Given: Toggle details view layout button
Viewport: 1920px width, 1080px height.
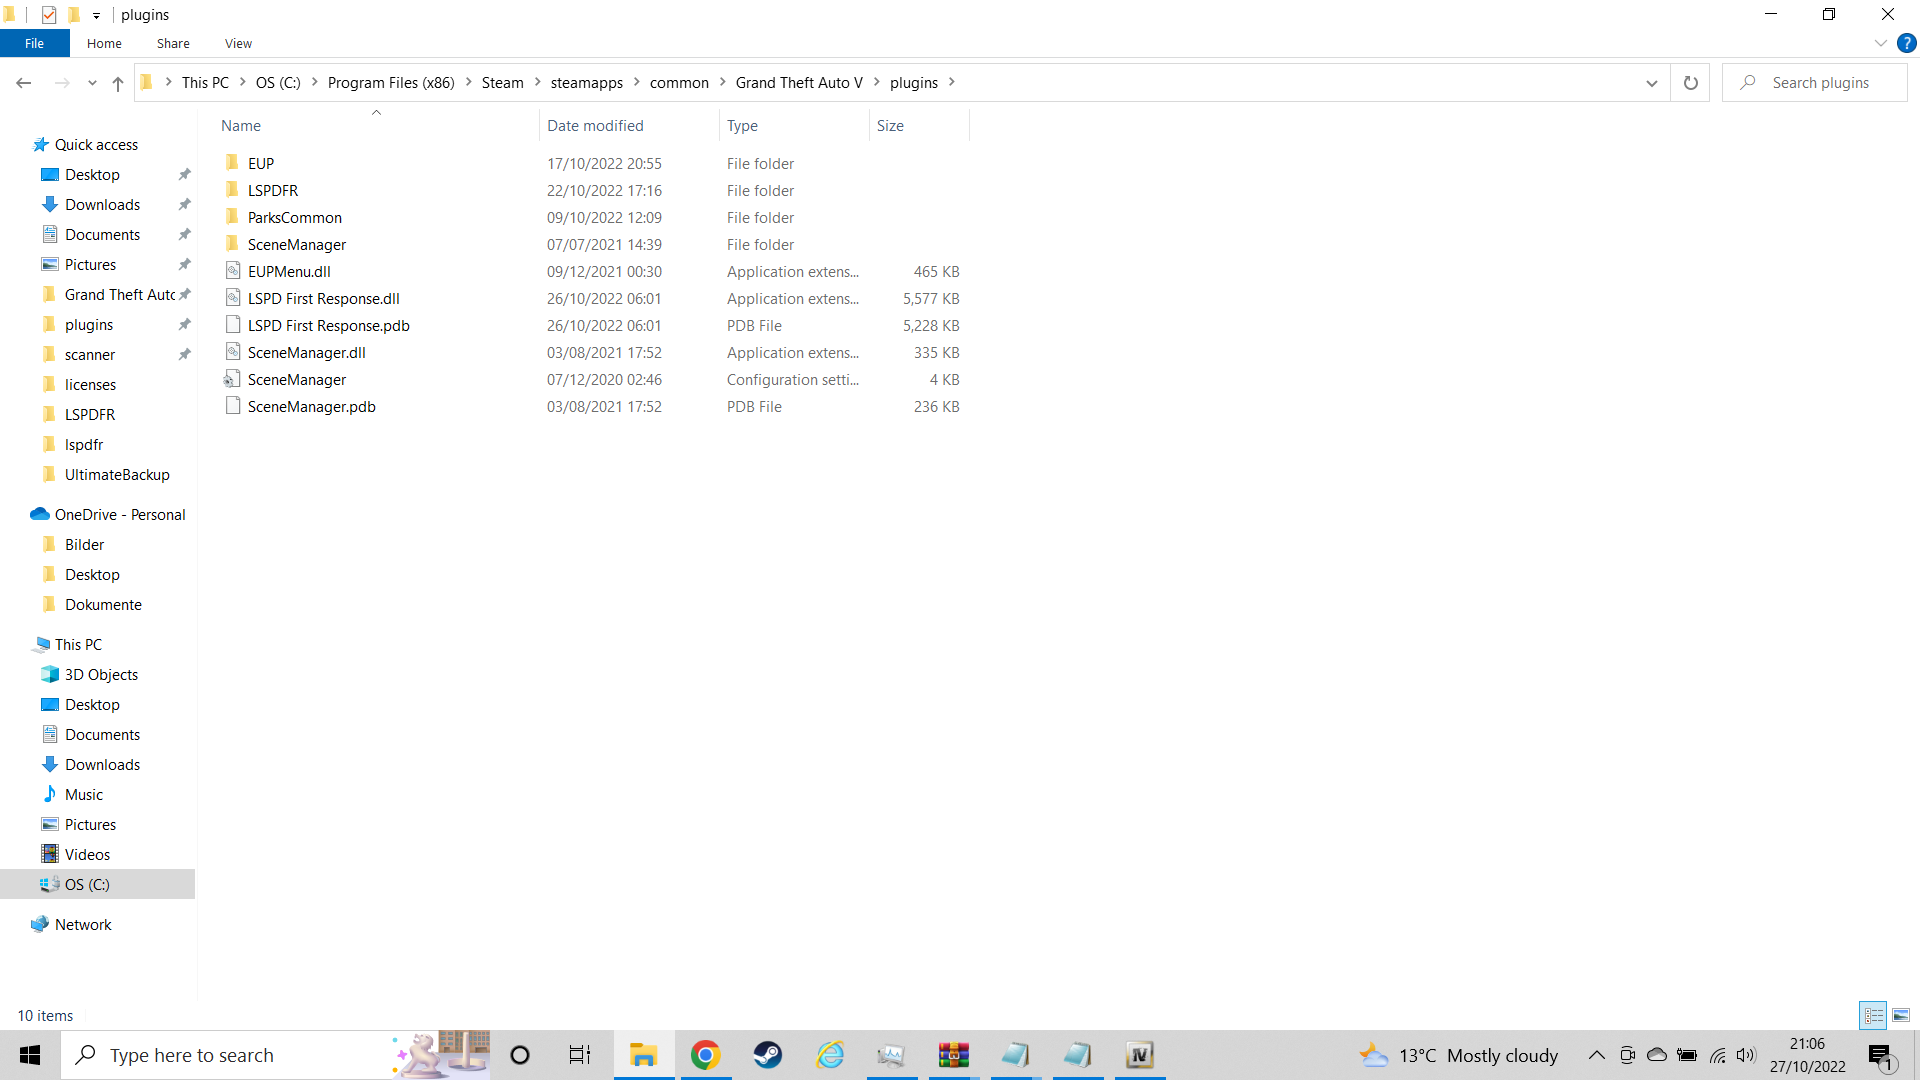Looking at the screenshot, I should (x=1873, y=1015).
